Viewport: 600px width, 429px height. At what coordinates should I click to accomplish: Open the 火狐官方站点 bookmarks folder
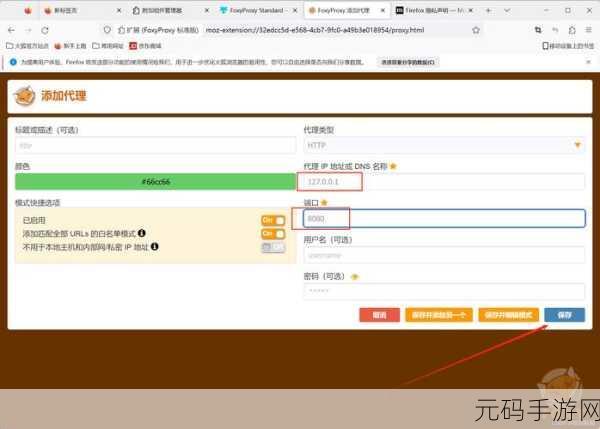(x=27, y=46)
